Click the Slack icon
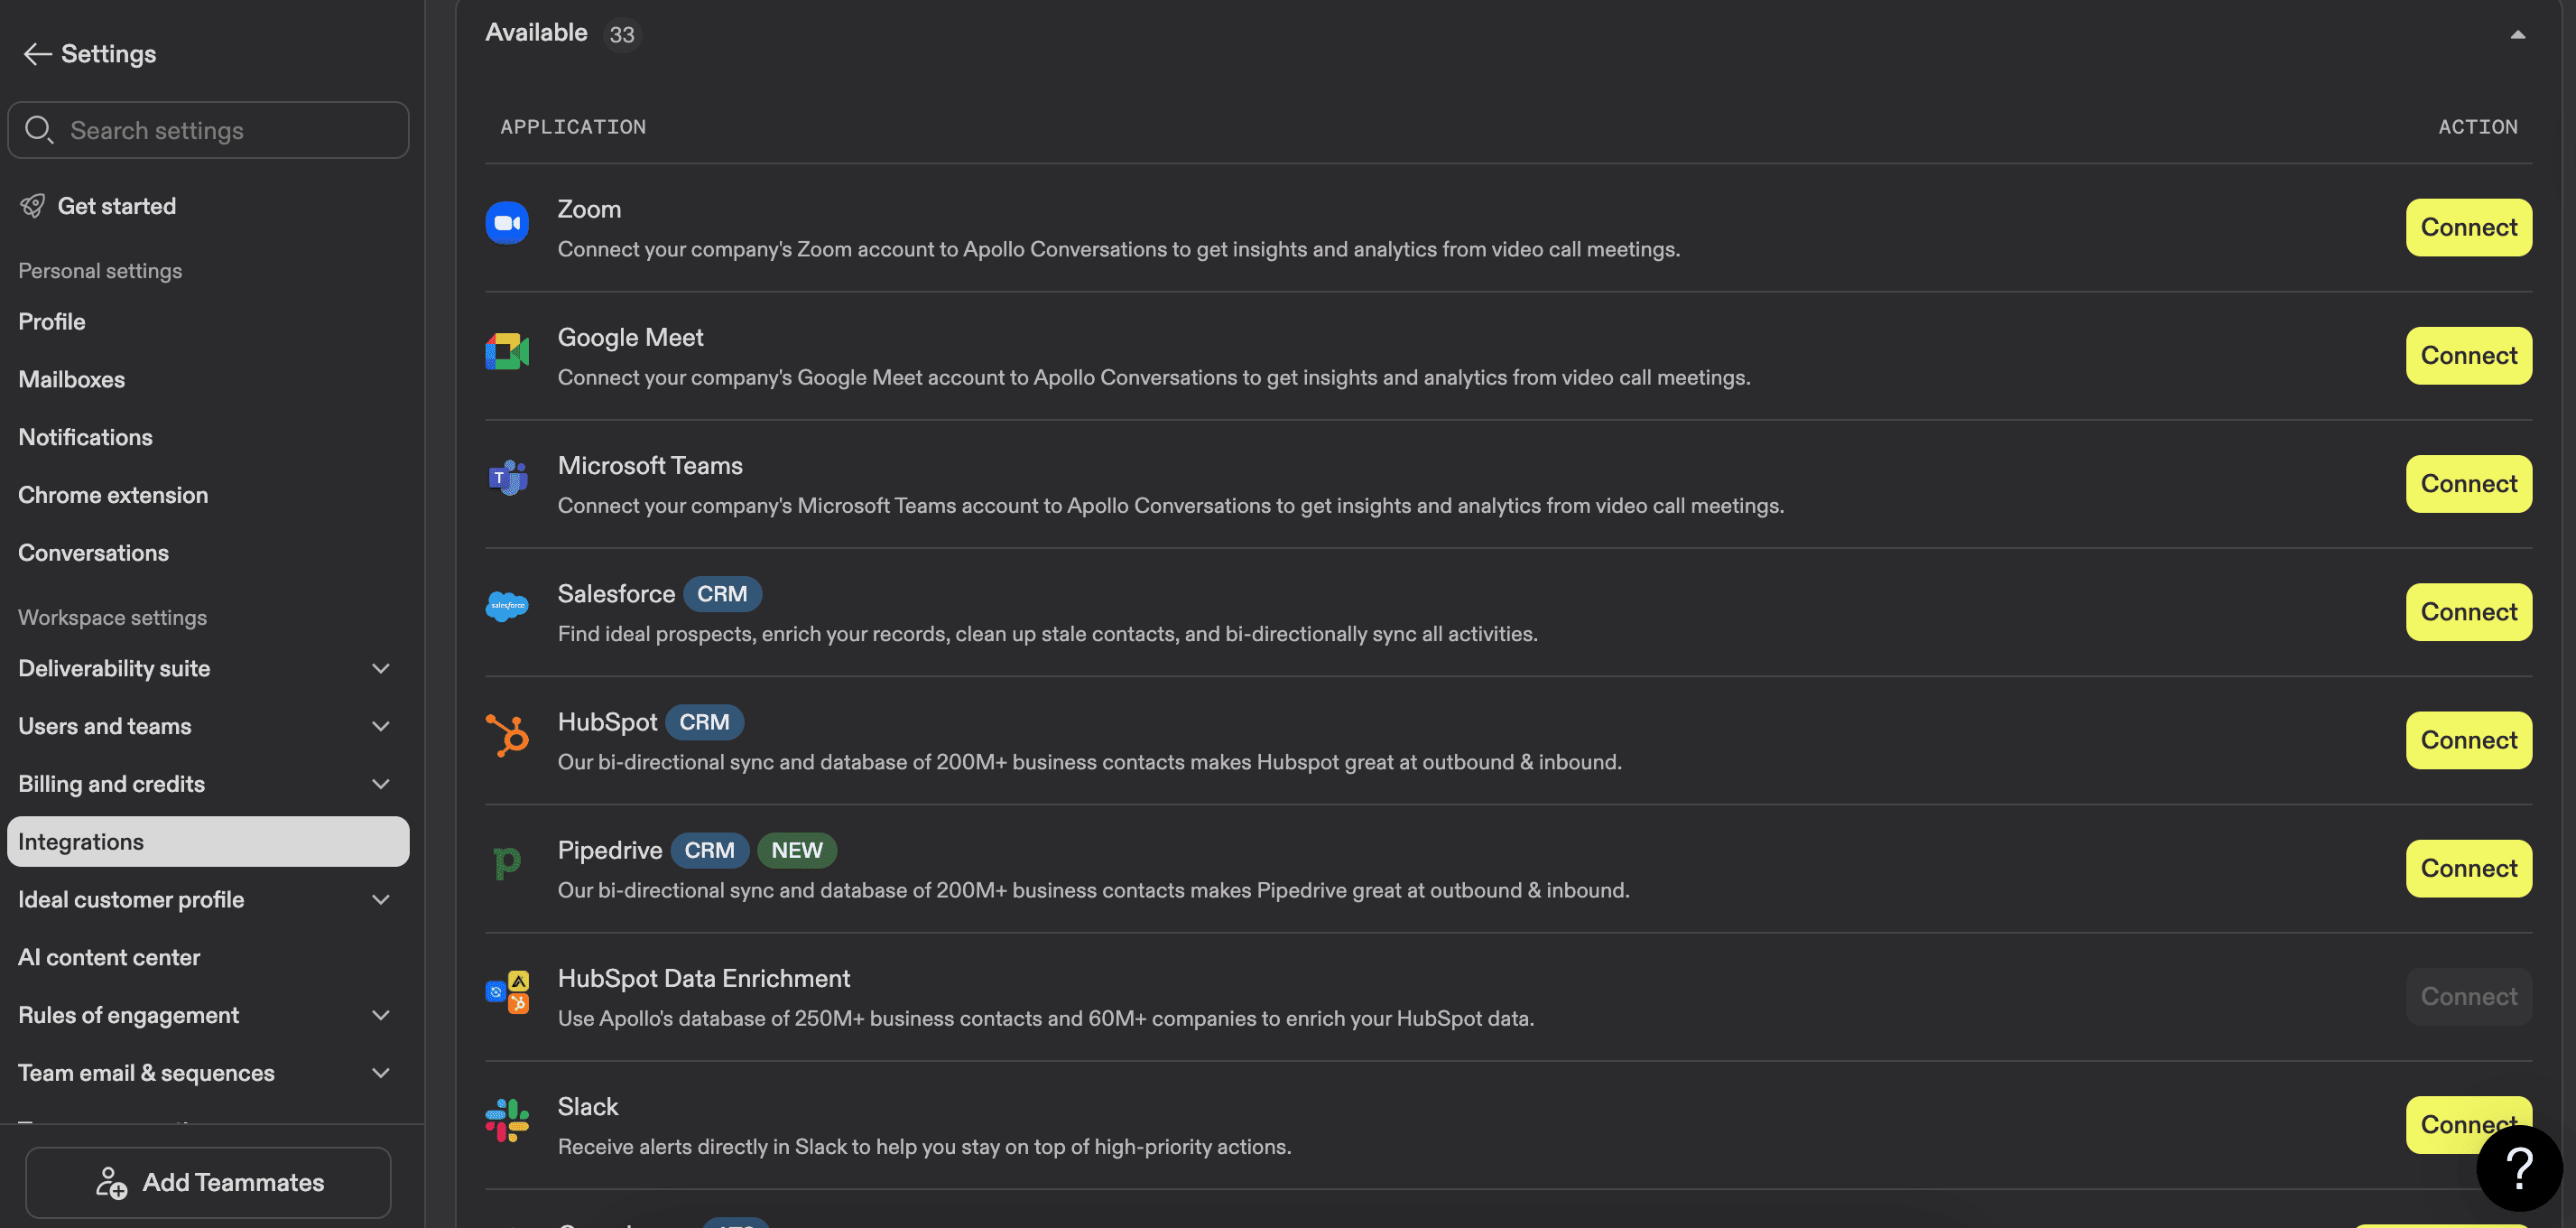This screenshot has width=2576, height=1228. 507,1120
